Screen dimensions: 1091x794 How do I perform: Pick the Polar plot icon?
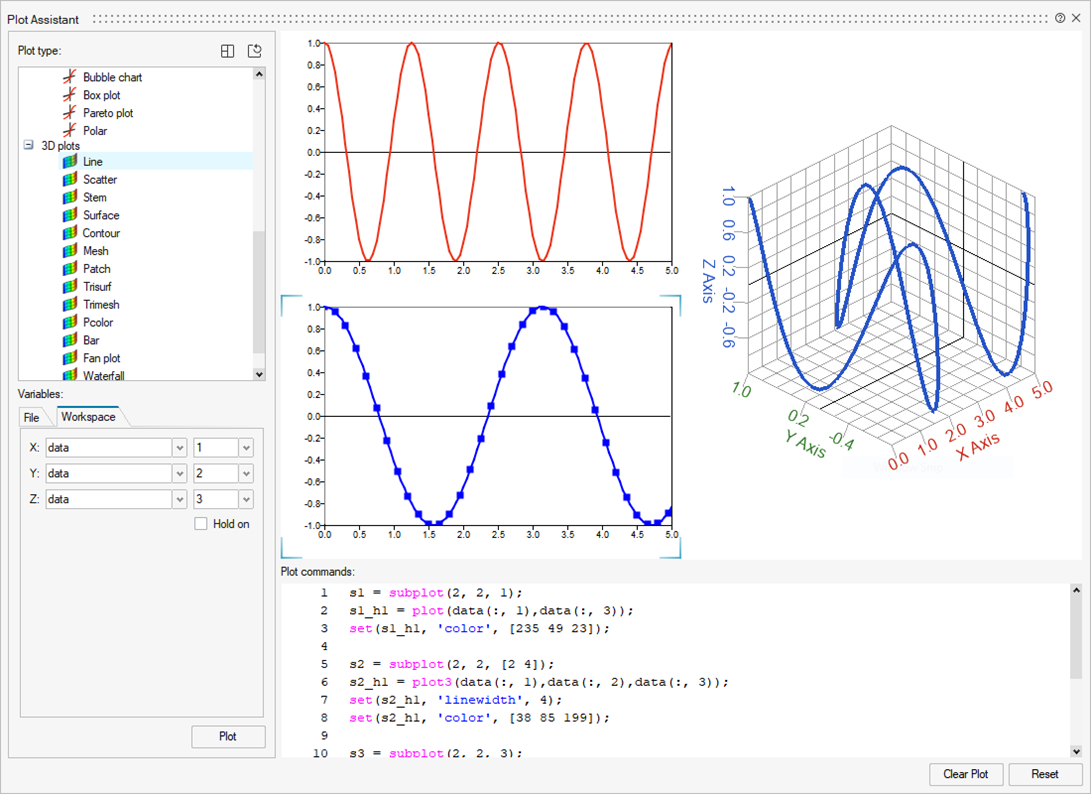point(69,131)
